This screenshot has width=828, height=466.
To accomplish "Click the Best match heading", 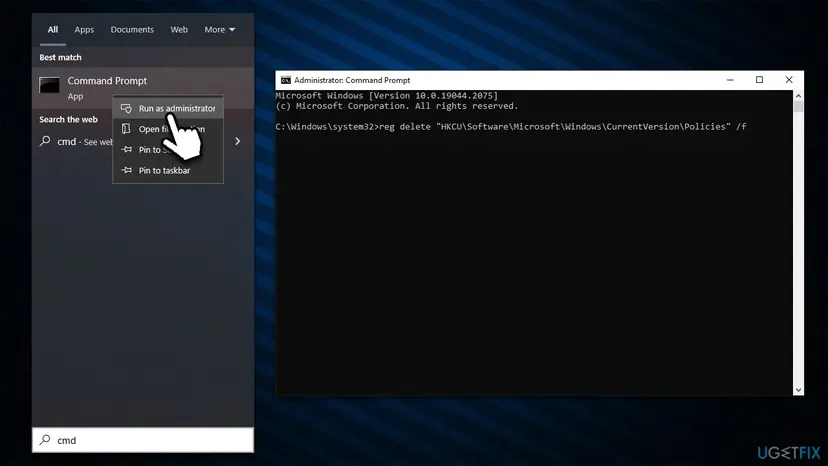I will (60, 57).
